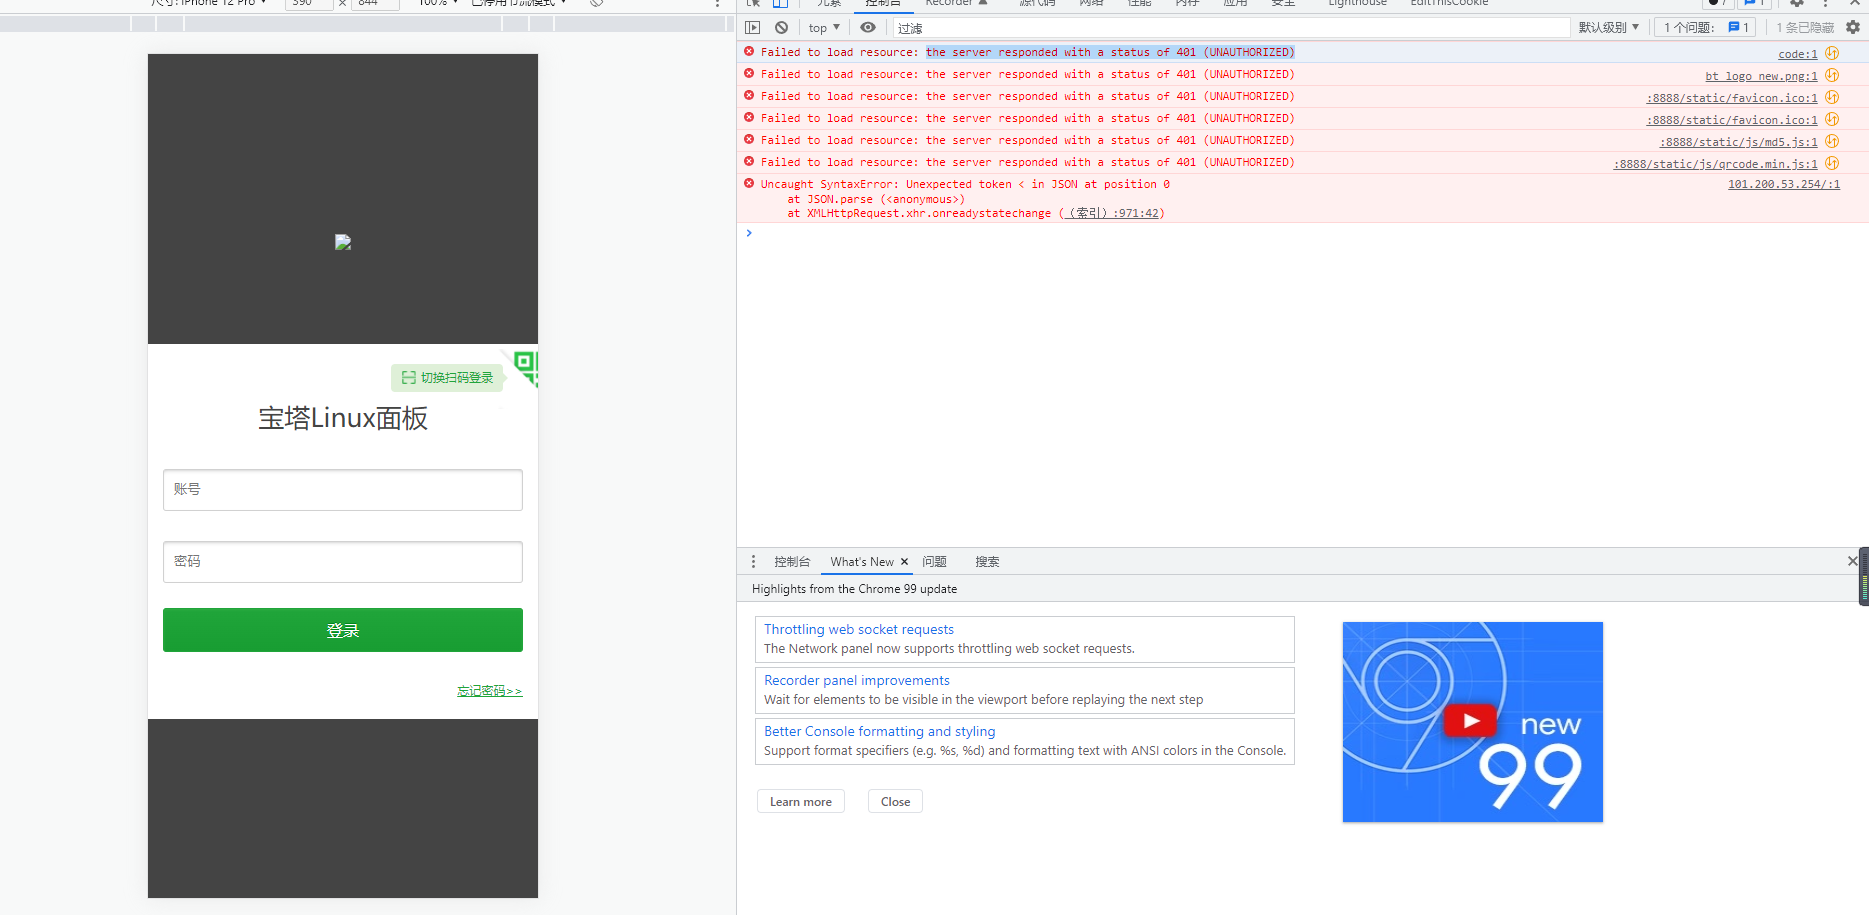Open the 忘记密码>> forgot password link
Screen dimensions: 1869x915
tap(490, 691)
